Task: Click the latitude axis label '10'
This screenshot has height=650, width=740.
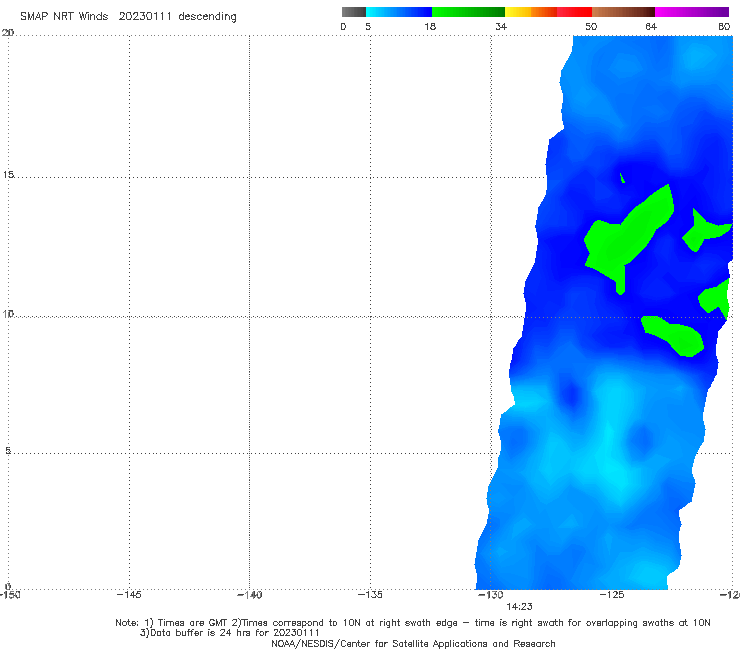Action: point(8,314)
